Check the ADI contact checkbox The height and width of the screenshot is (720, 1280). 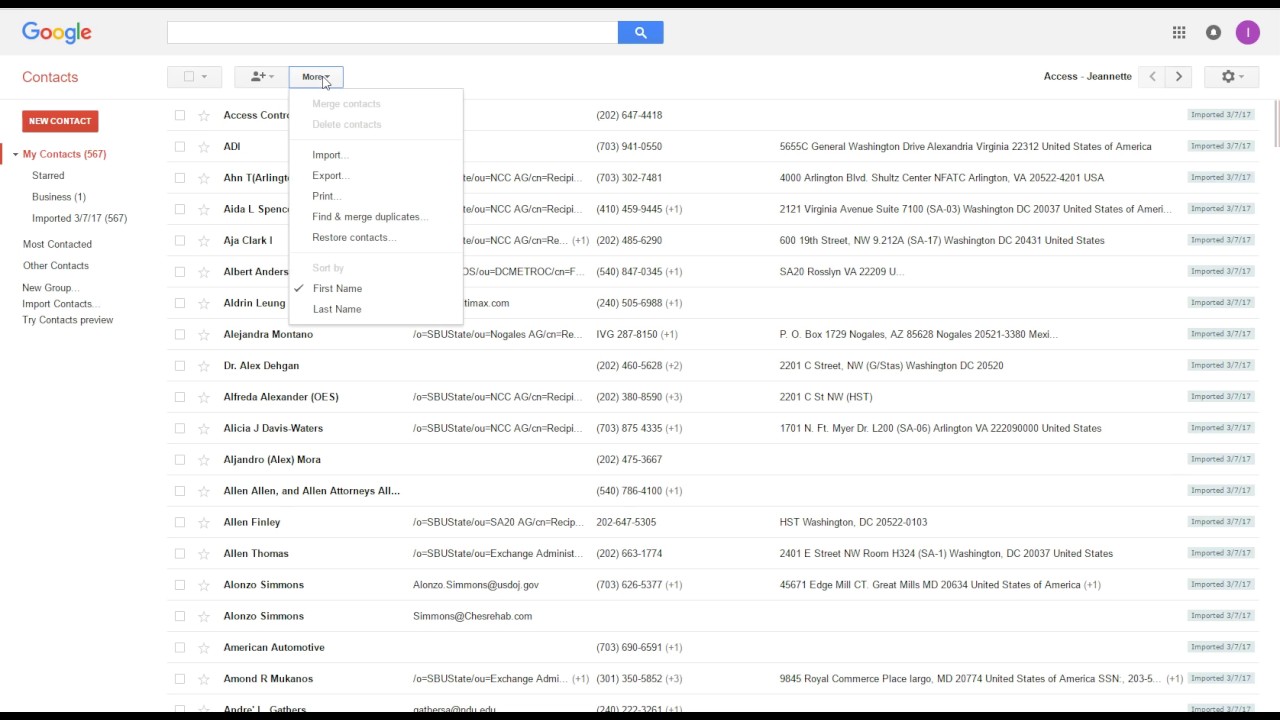[x=180, y=147]
